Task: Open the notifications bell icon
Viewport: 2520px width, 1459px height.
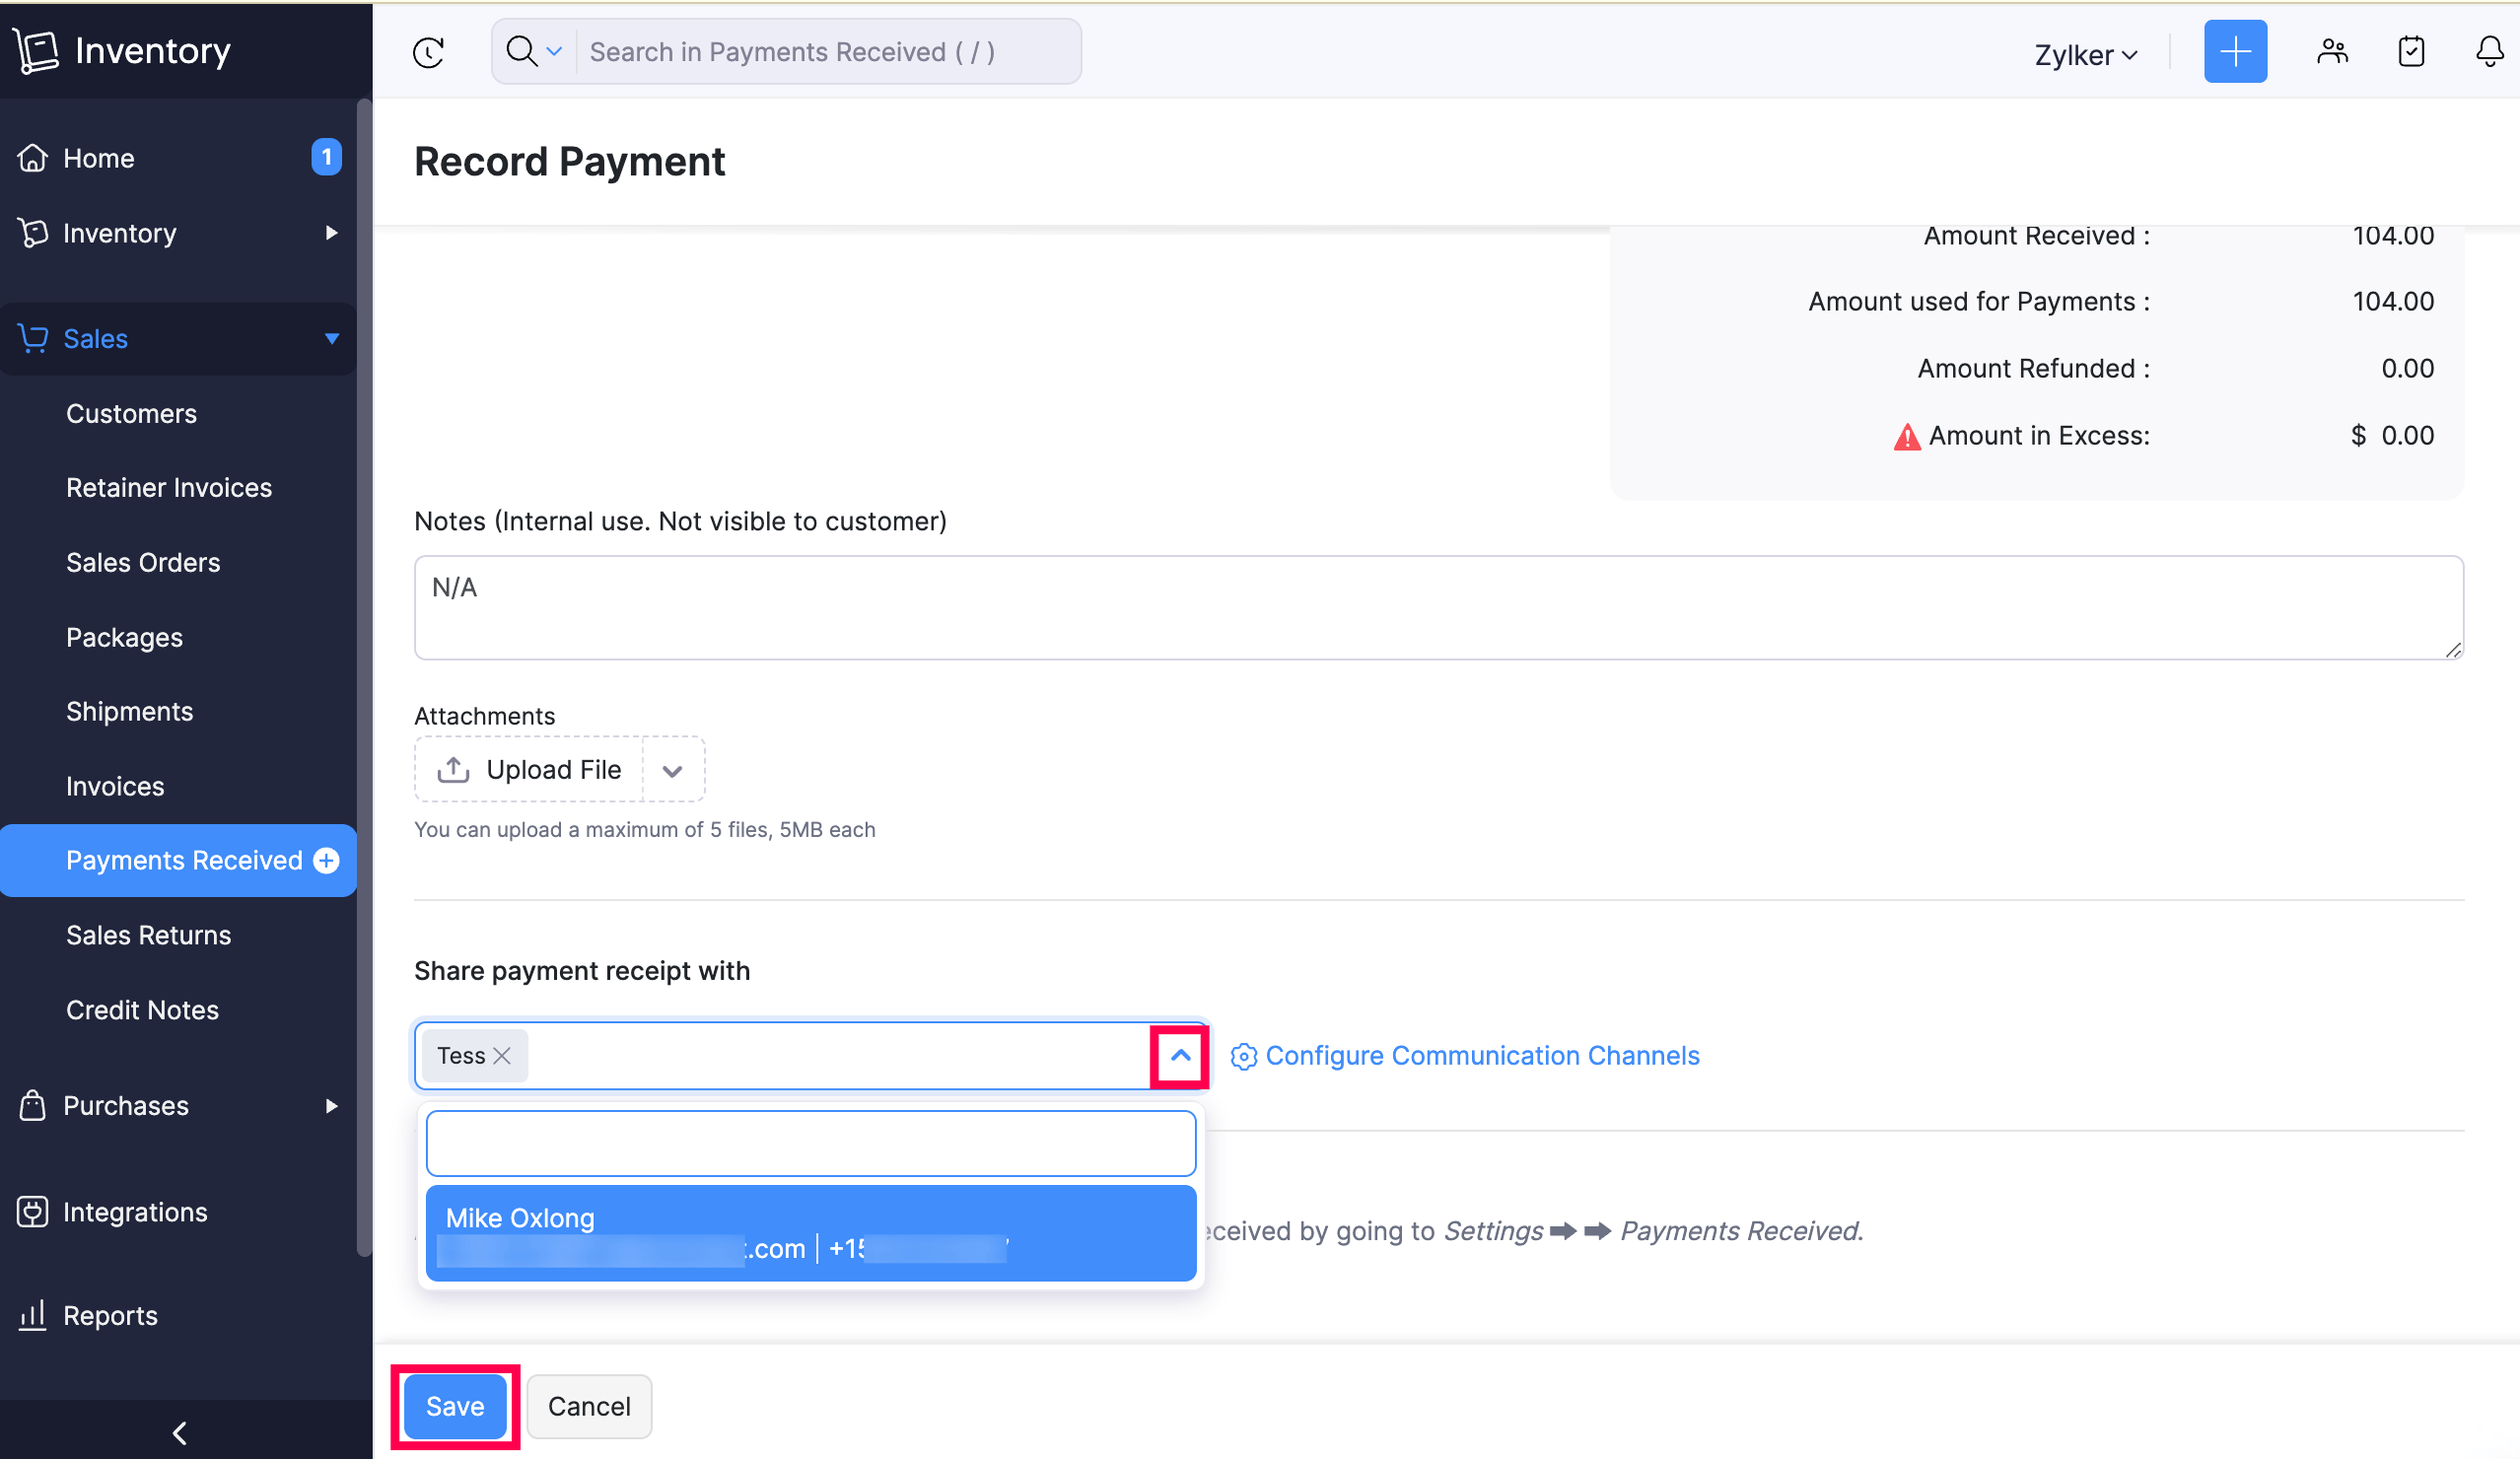Action: pos(2489,51)
